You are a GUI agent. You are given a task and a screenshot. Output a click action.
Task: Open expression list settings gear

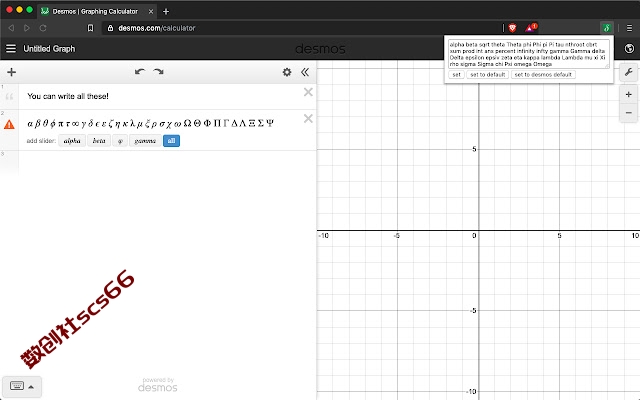[287, 72]
